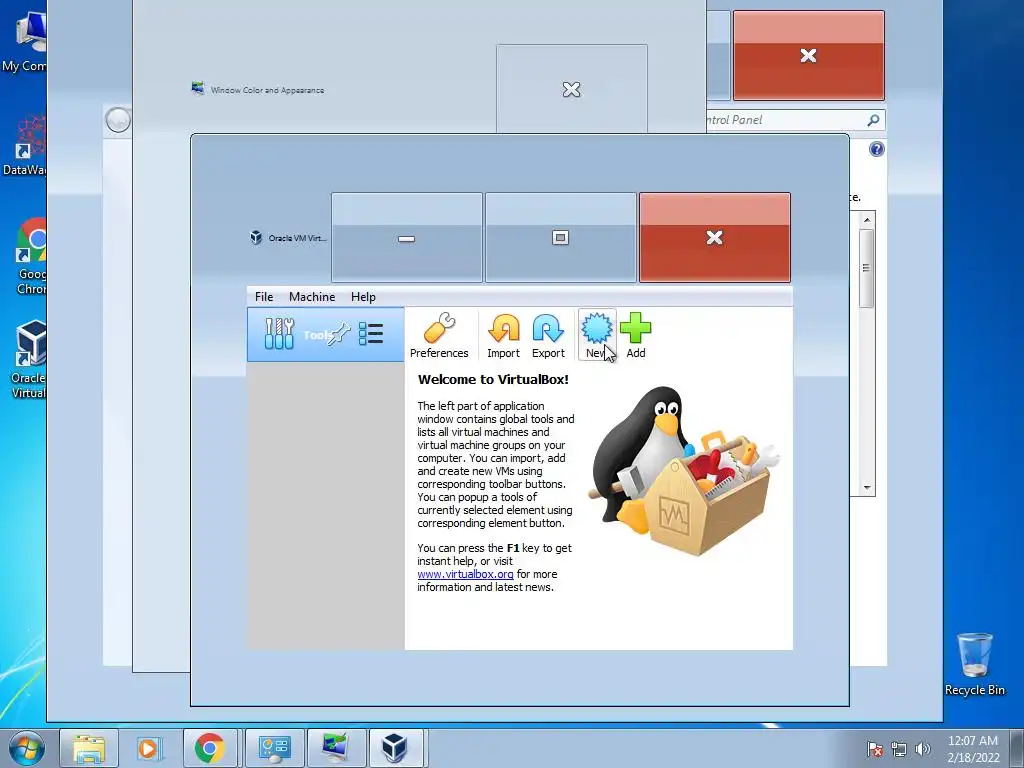Open the Help menu in VirtualBox
The image size is (1024, 768).
pos(363,296)
